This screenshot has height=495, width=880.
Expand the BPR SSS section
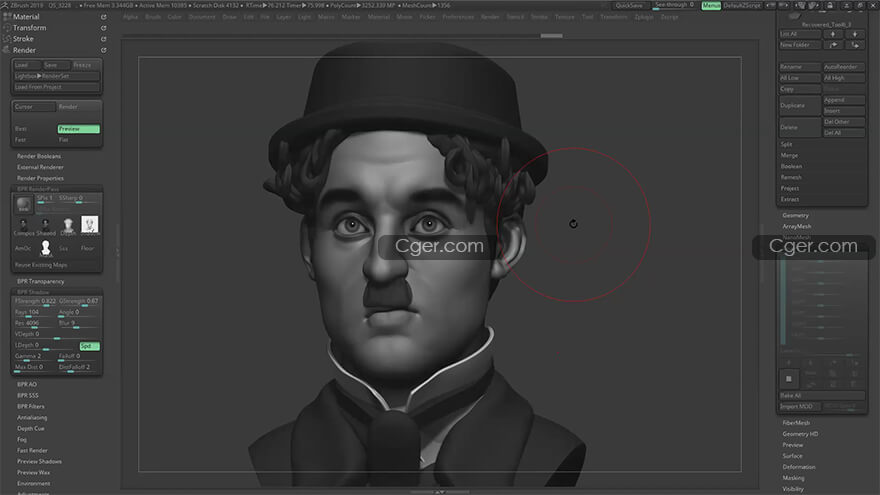point(28,396)
